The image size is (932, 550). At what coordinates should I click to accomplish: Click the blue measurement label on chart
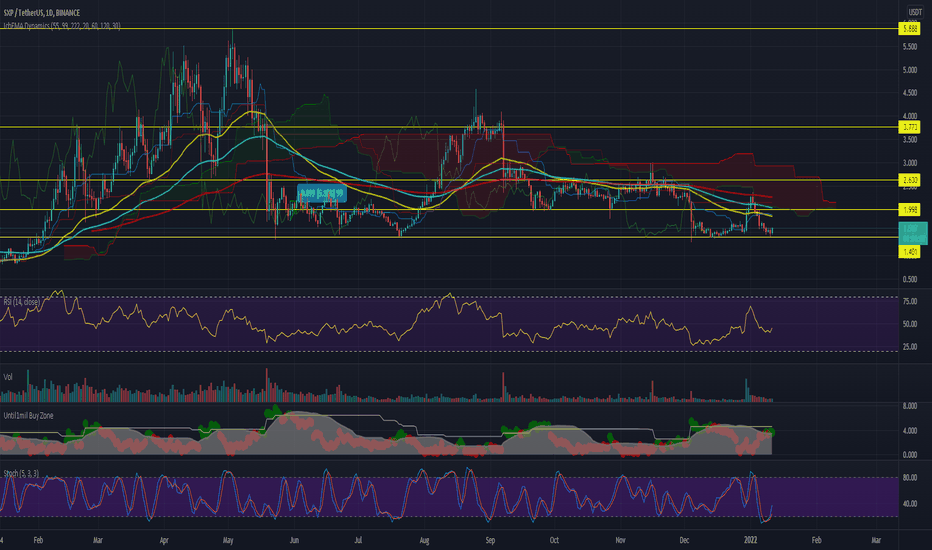(322, 193)
